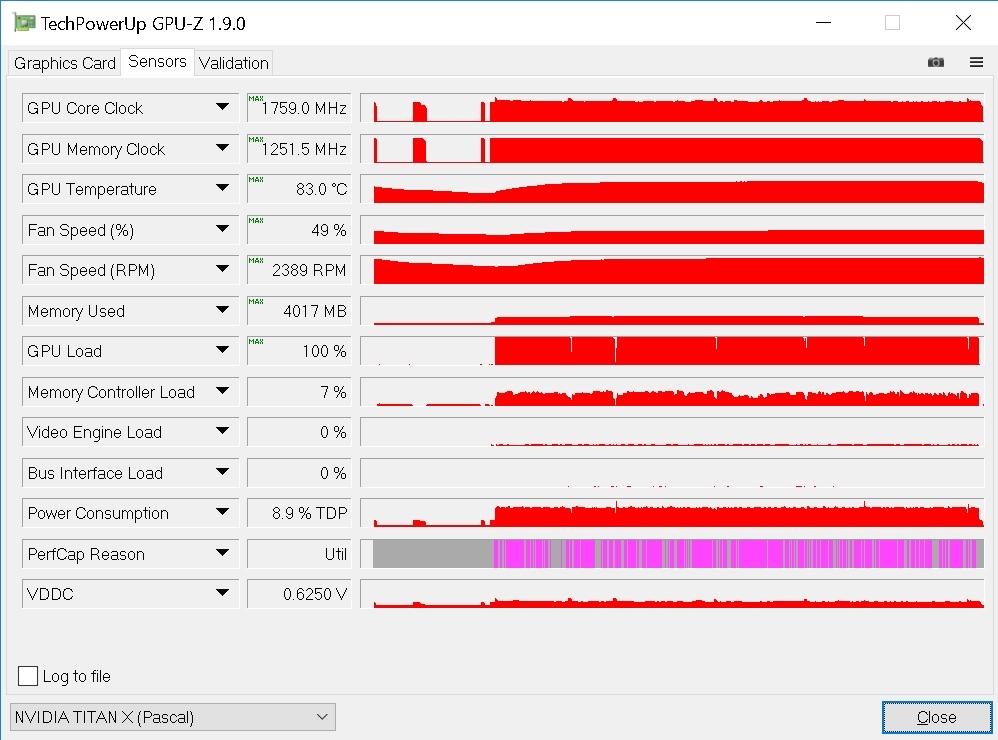998x740 pixels.
Task: Click the 2389 RPM fan speed value
Action: click(299, 270)
